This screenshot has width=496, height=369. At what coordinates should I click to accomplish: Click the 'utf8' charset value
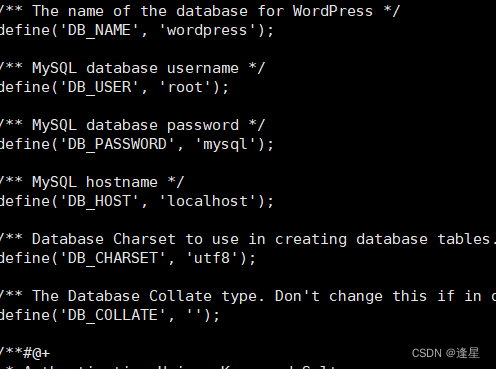pos(212,258)
